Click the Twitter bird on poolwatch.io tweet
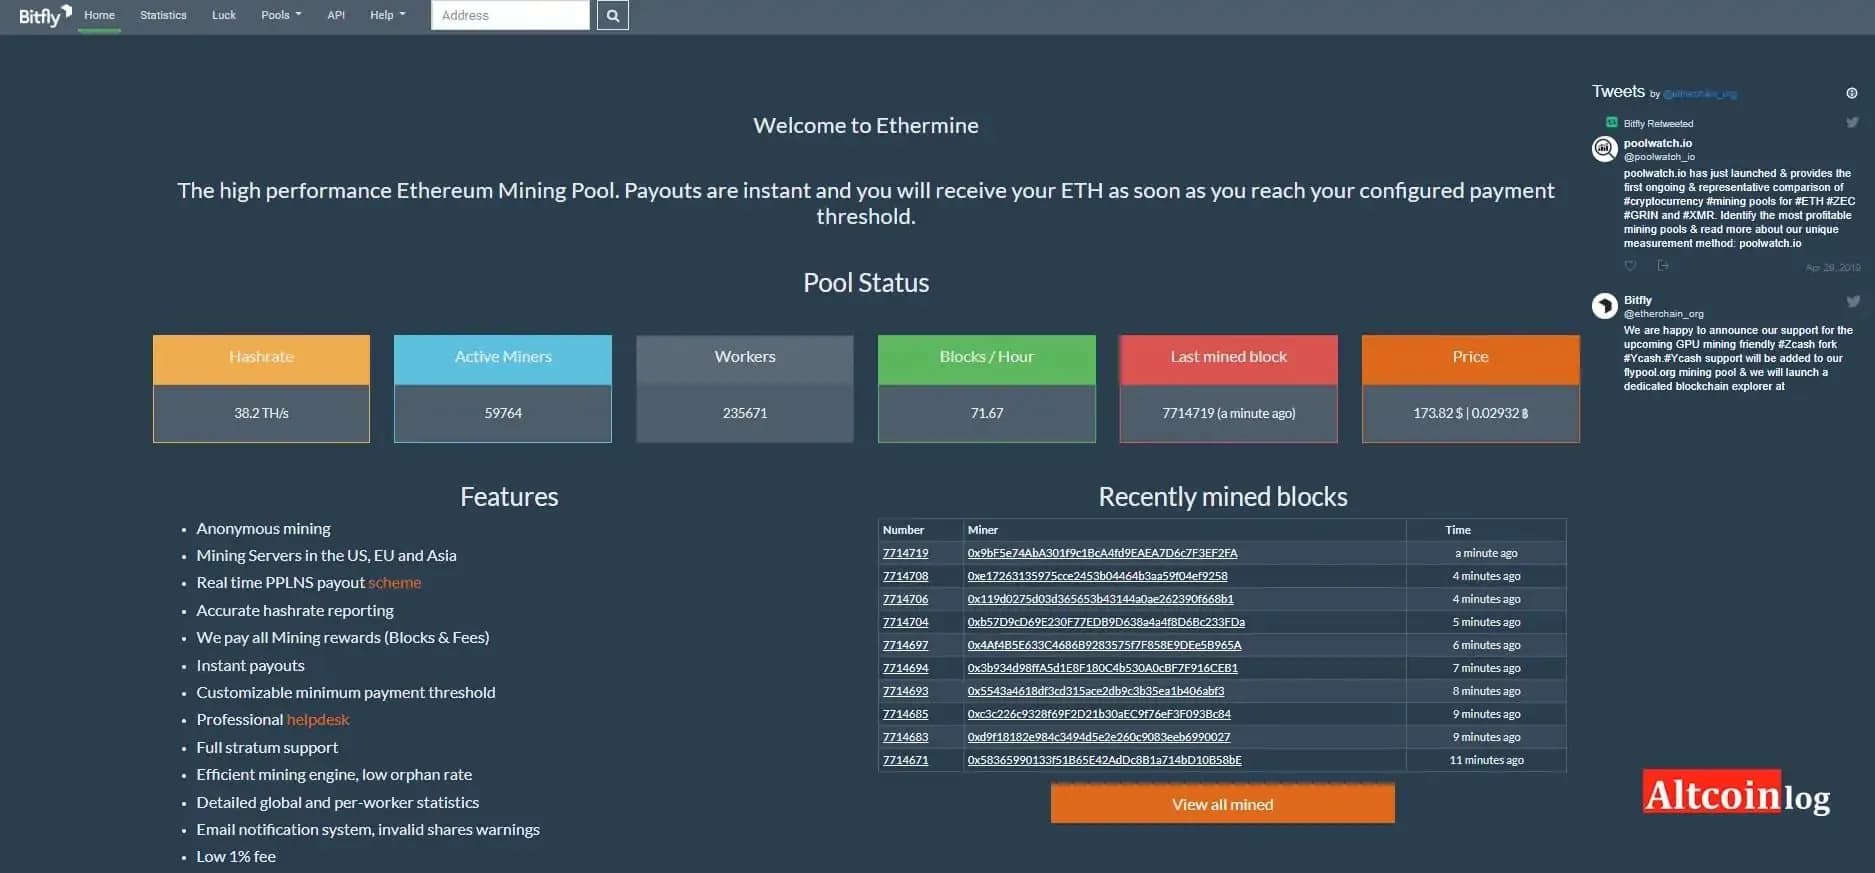1875x873 pixels. coord(1853,123)
